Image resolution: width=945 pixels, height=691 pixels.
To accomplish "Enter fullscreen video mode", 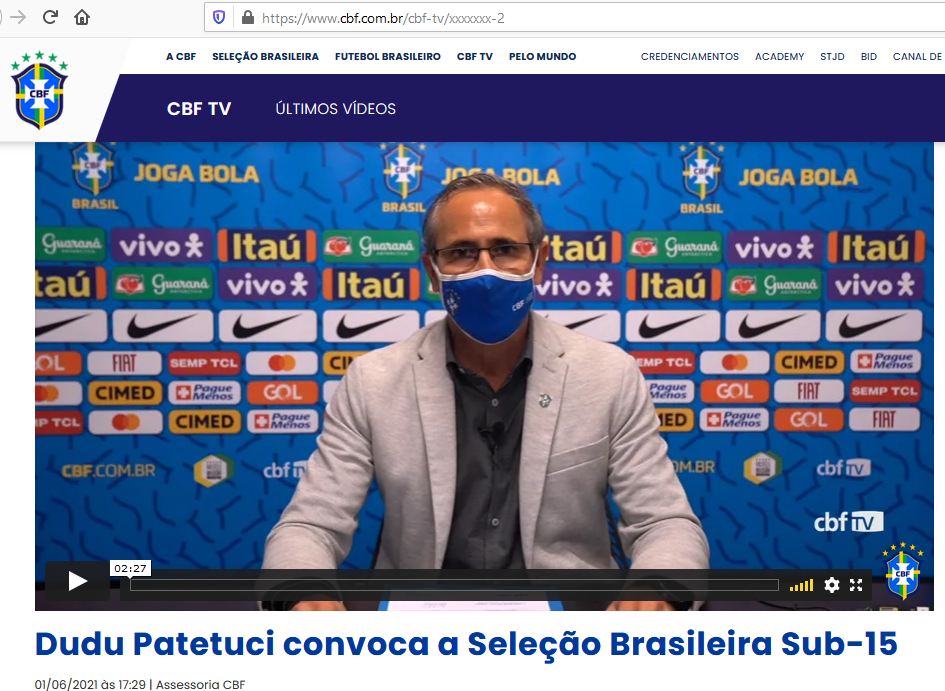I will pyautogui.click(x=856, y=585).
